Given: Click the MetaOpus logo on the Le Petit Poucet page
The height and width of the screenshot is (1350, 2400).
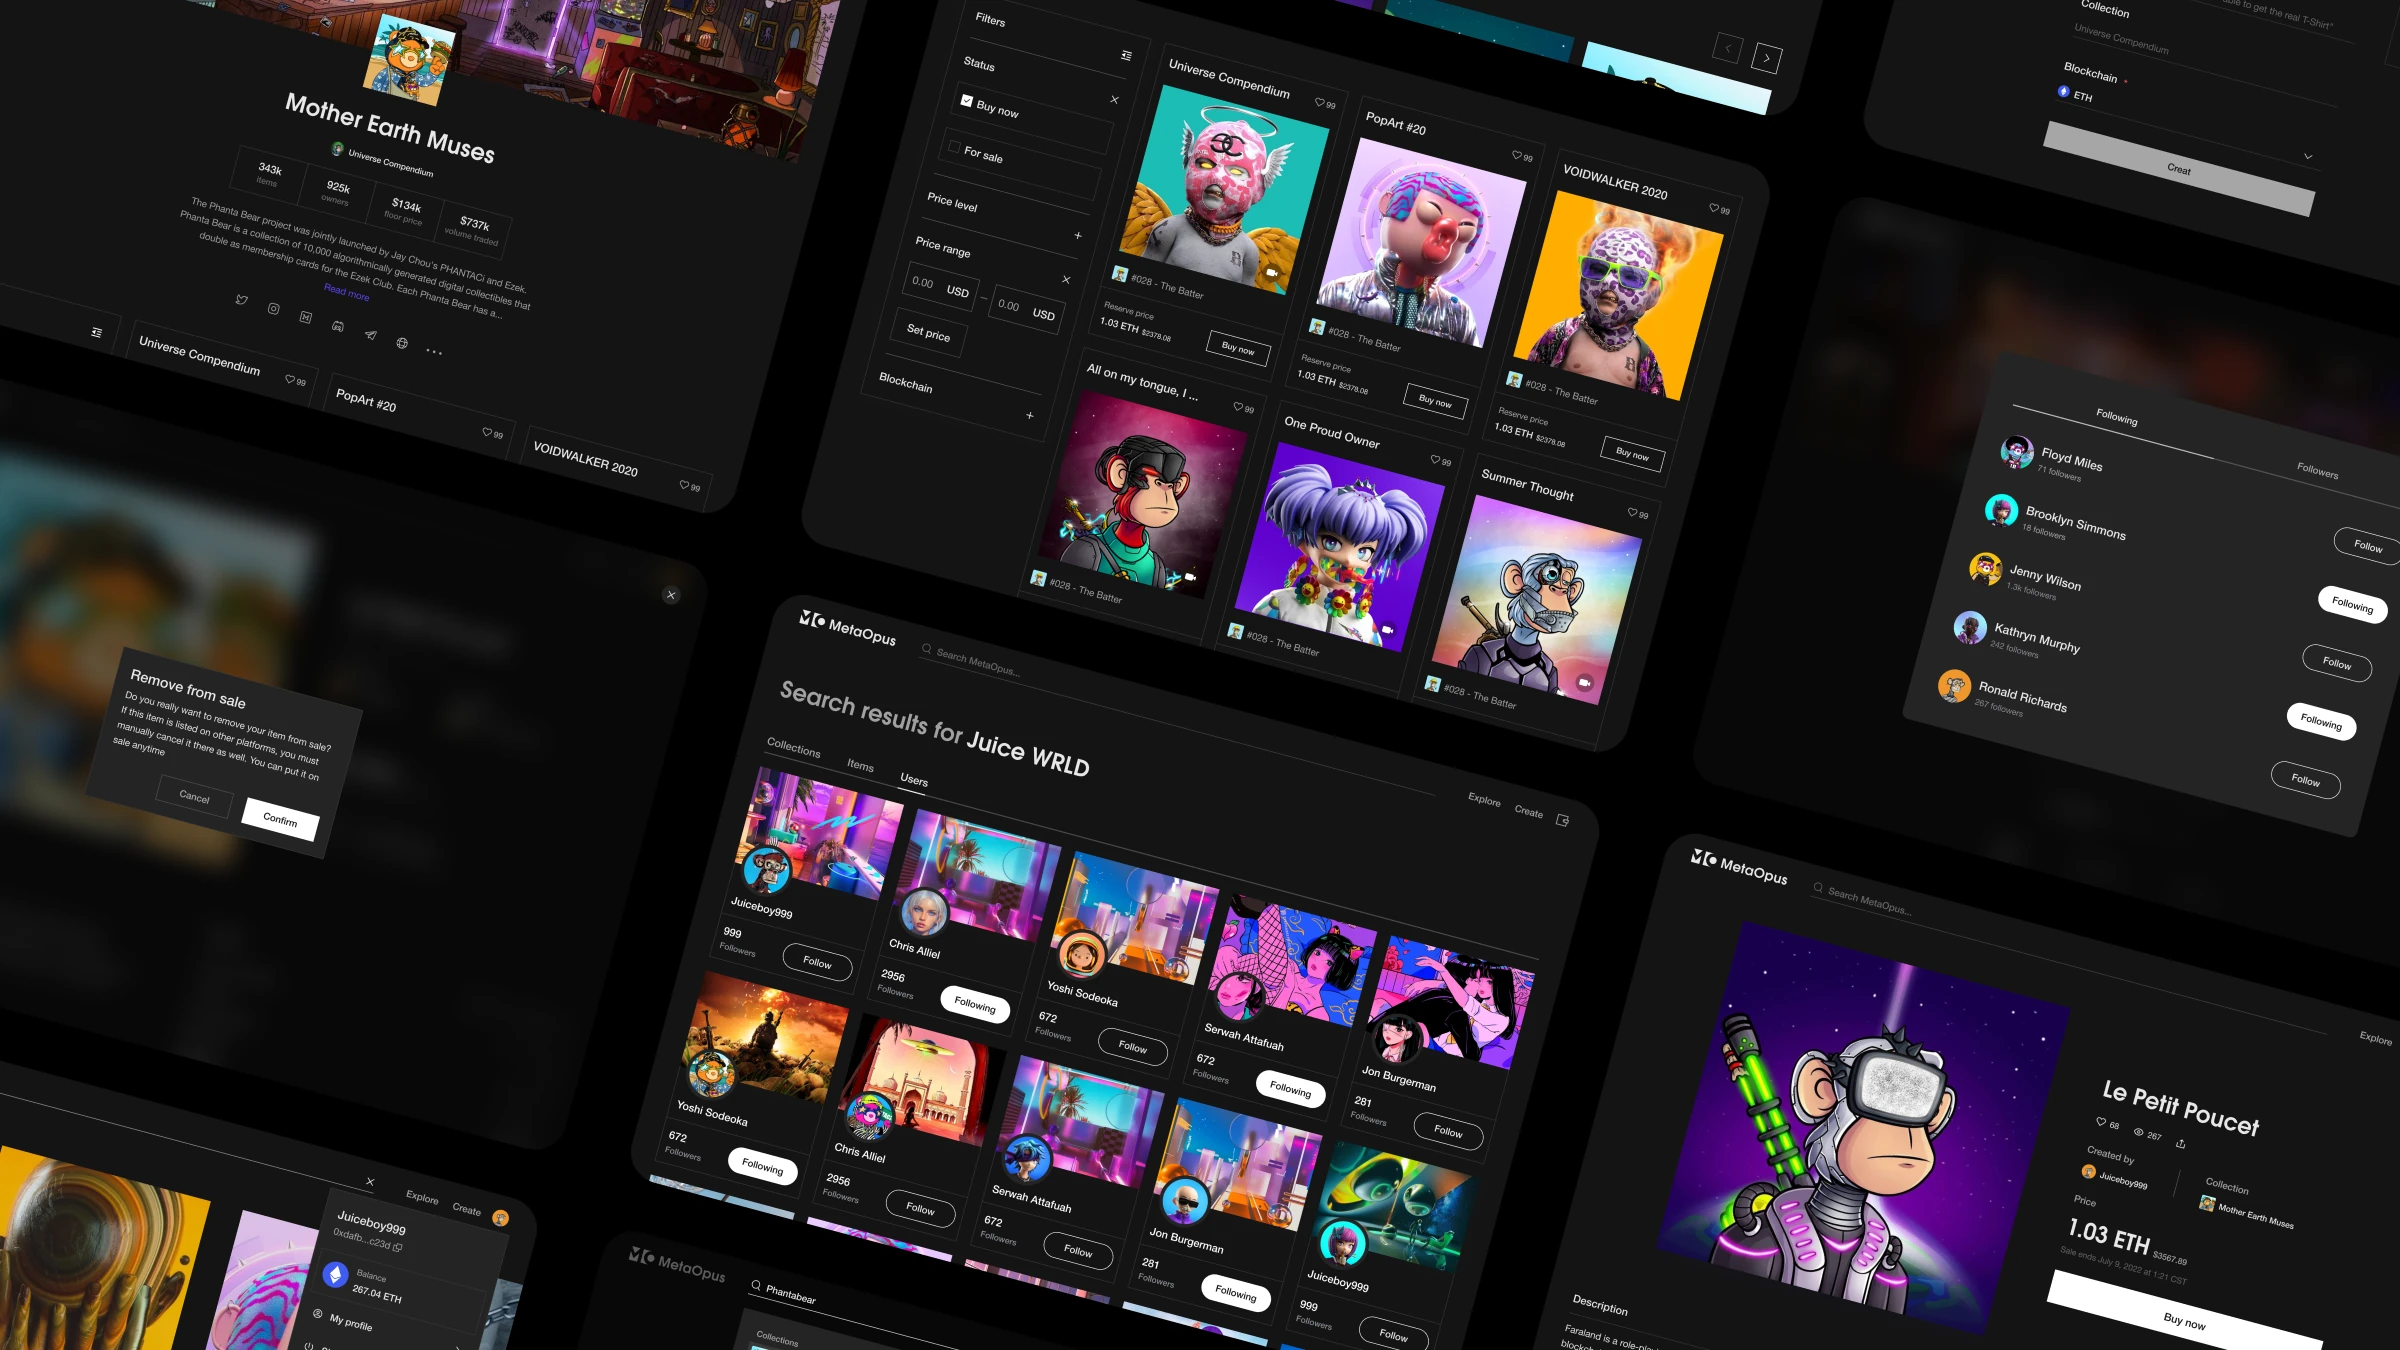Looking at the screenshot, I should 1738,866.
